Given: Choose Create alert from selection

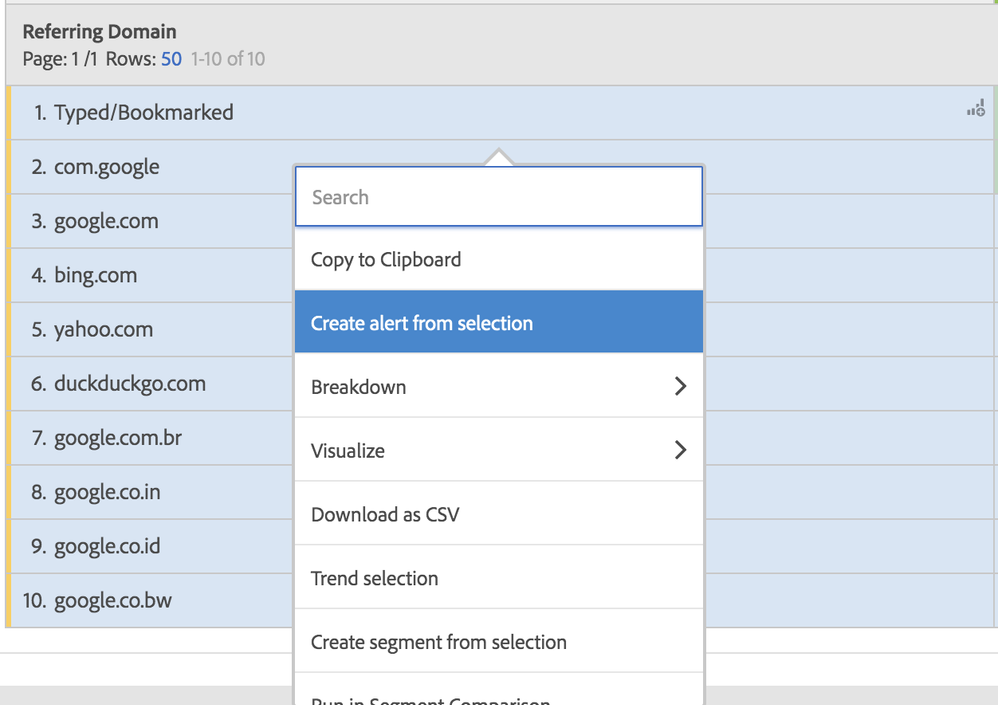Looking at the screenshot, I should click(422, 323).
